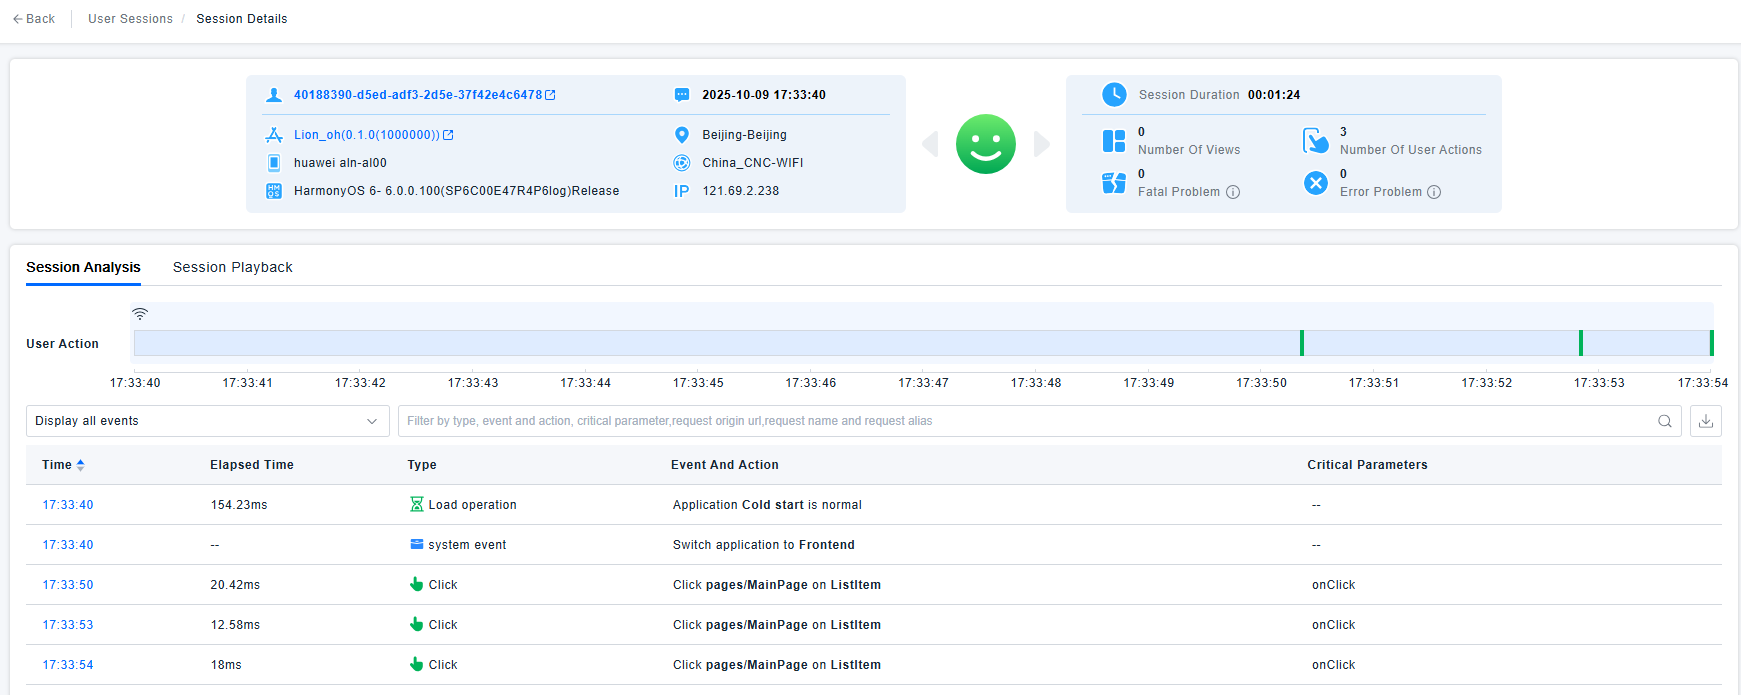Open external link icon next to Lion_oh app
The image size is (1741, 695).
[x=448, y=135]
